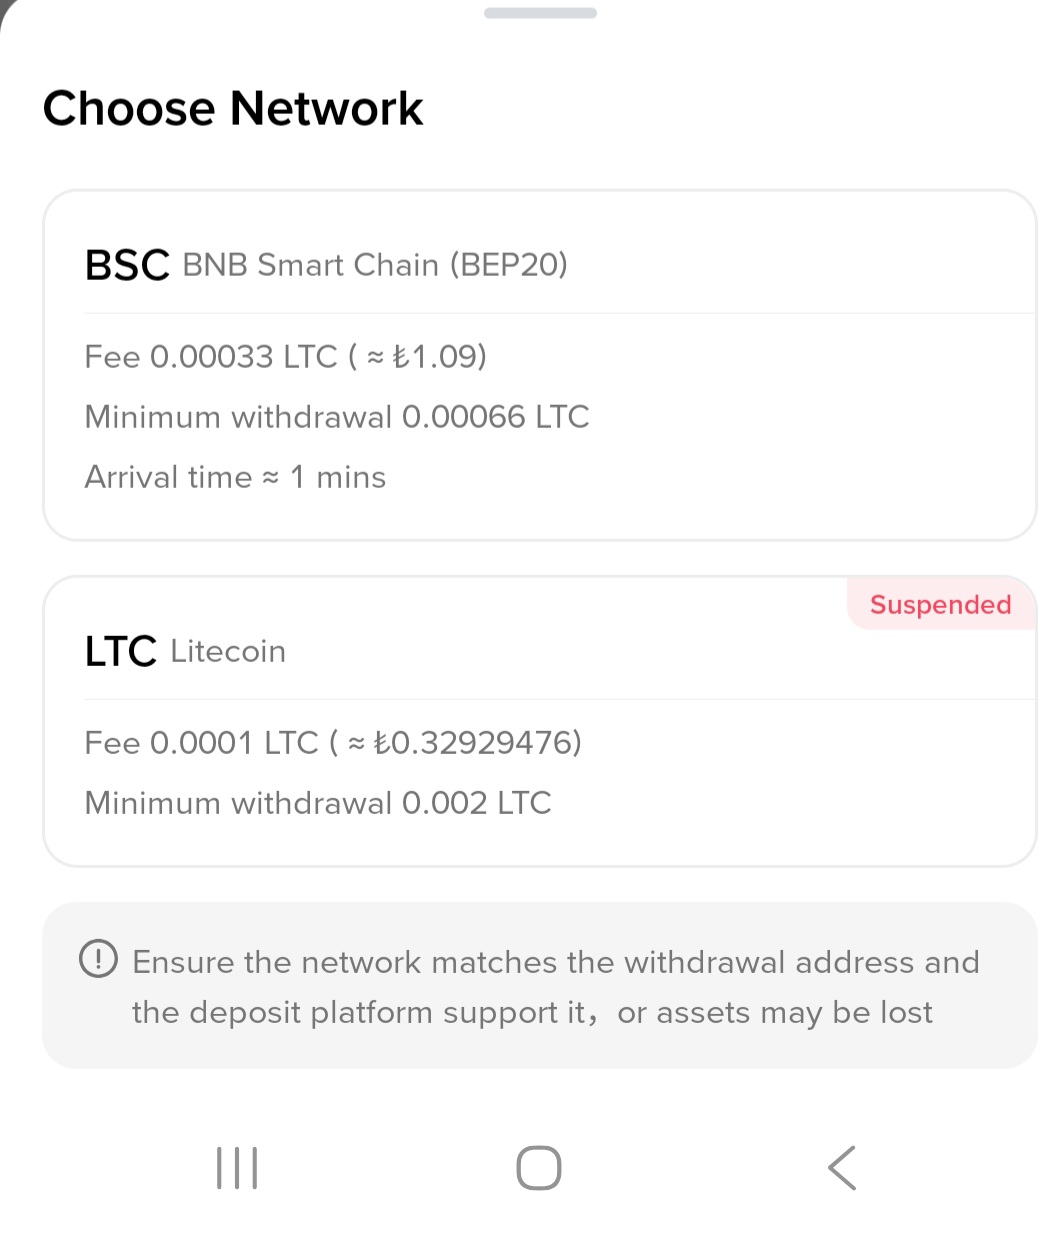Tap BNB Smart Chain (BEP20) text
Viewport: 1044px width, 1238px height.
375,265
